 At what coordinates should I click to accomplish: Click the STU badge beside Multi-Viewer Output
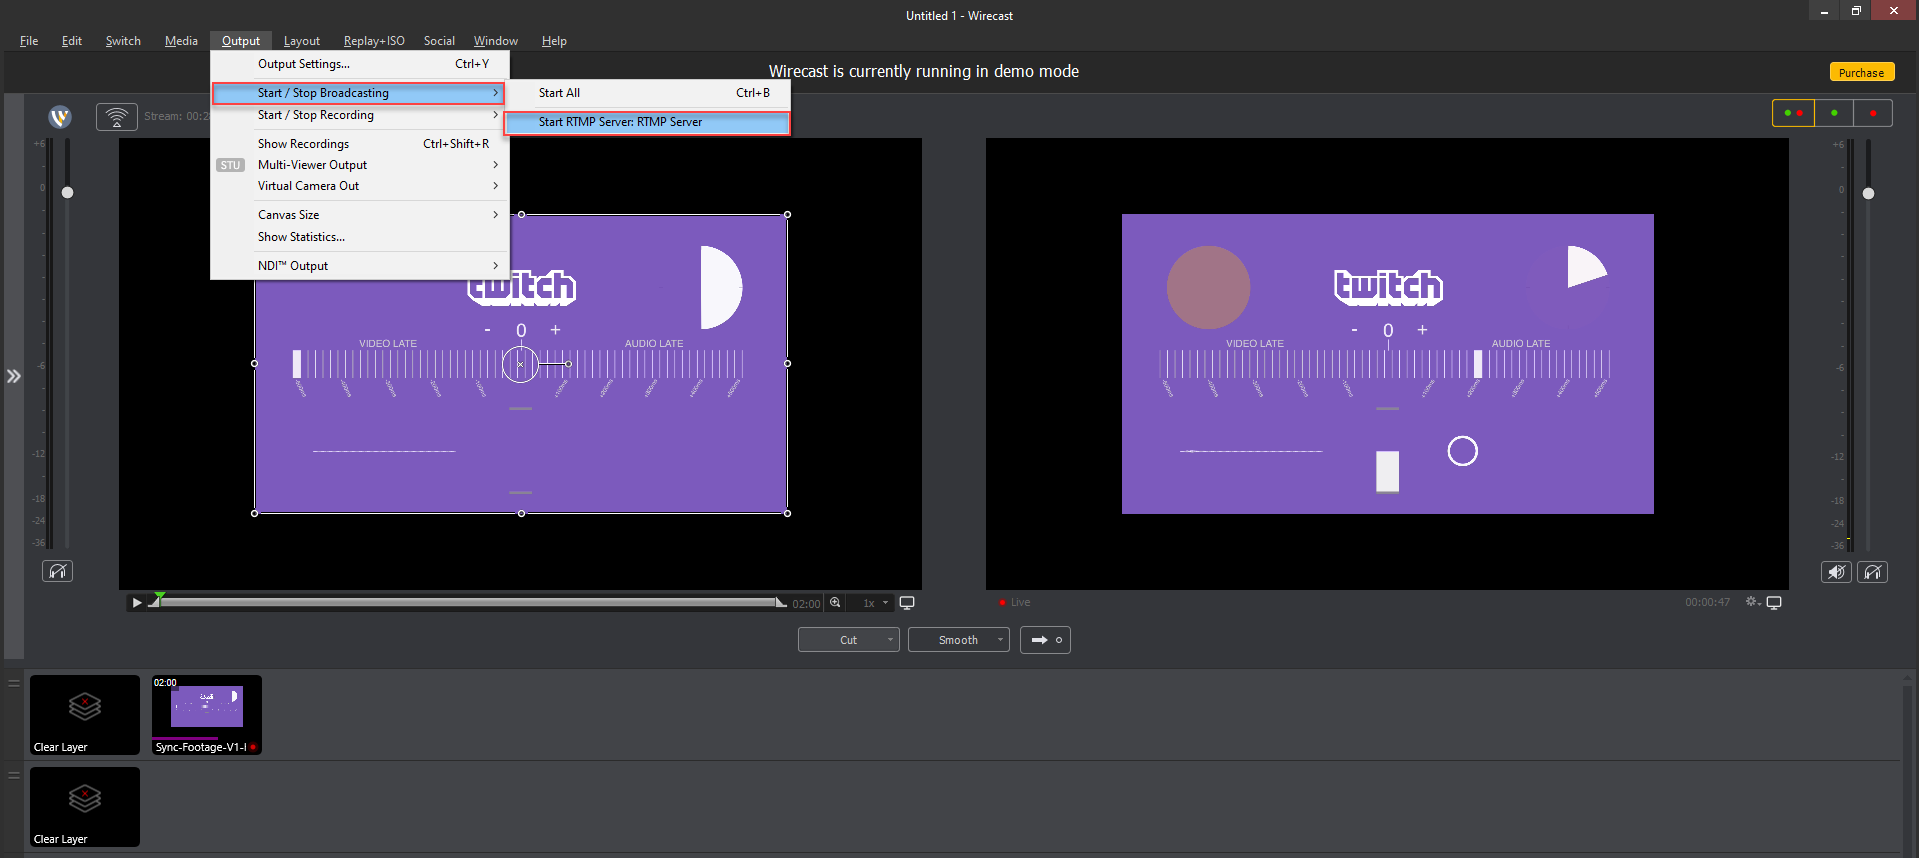[x=230, y=165]
